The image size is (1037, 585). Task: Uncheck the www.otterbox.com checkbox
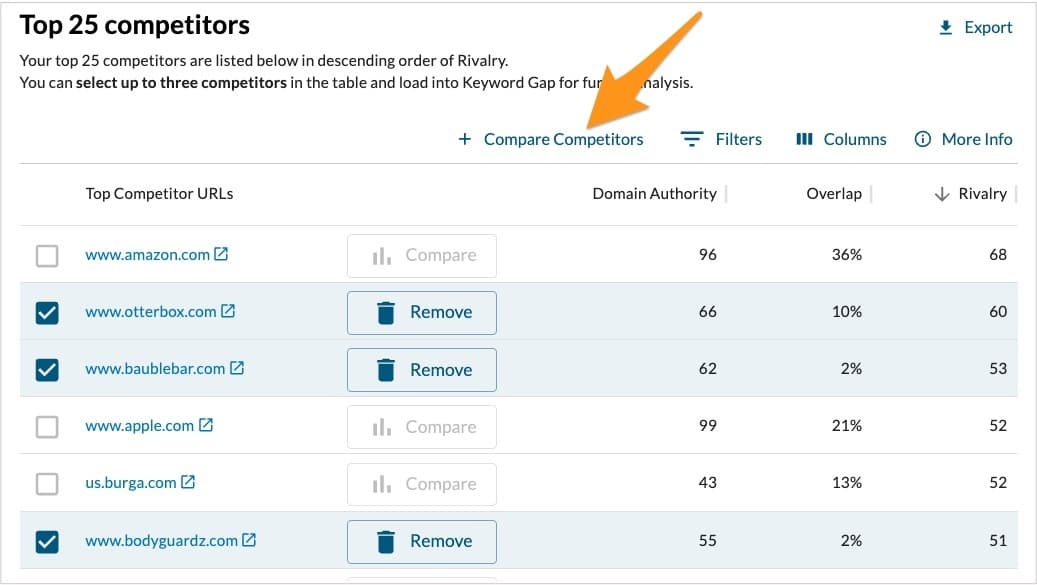pos(47,312)
